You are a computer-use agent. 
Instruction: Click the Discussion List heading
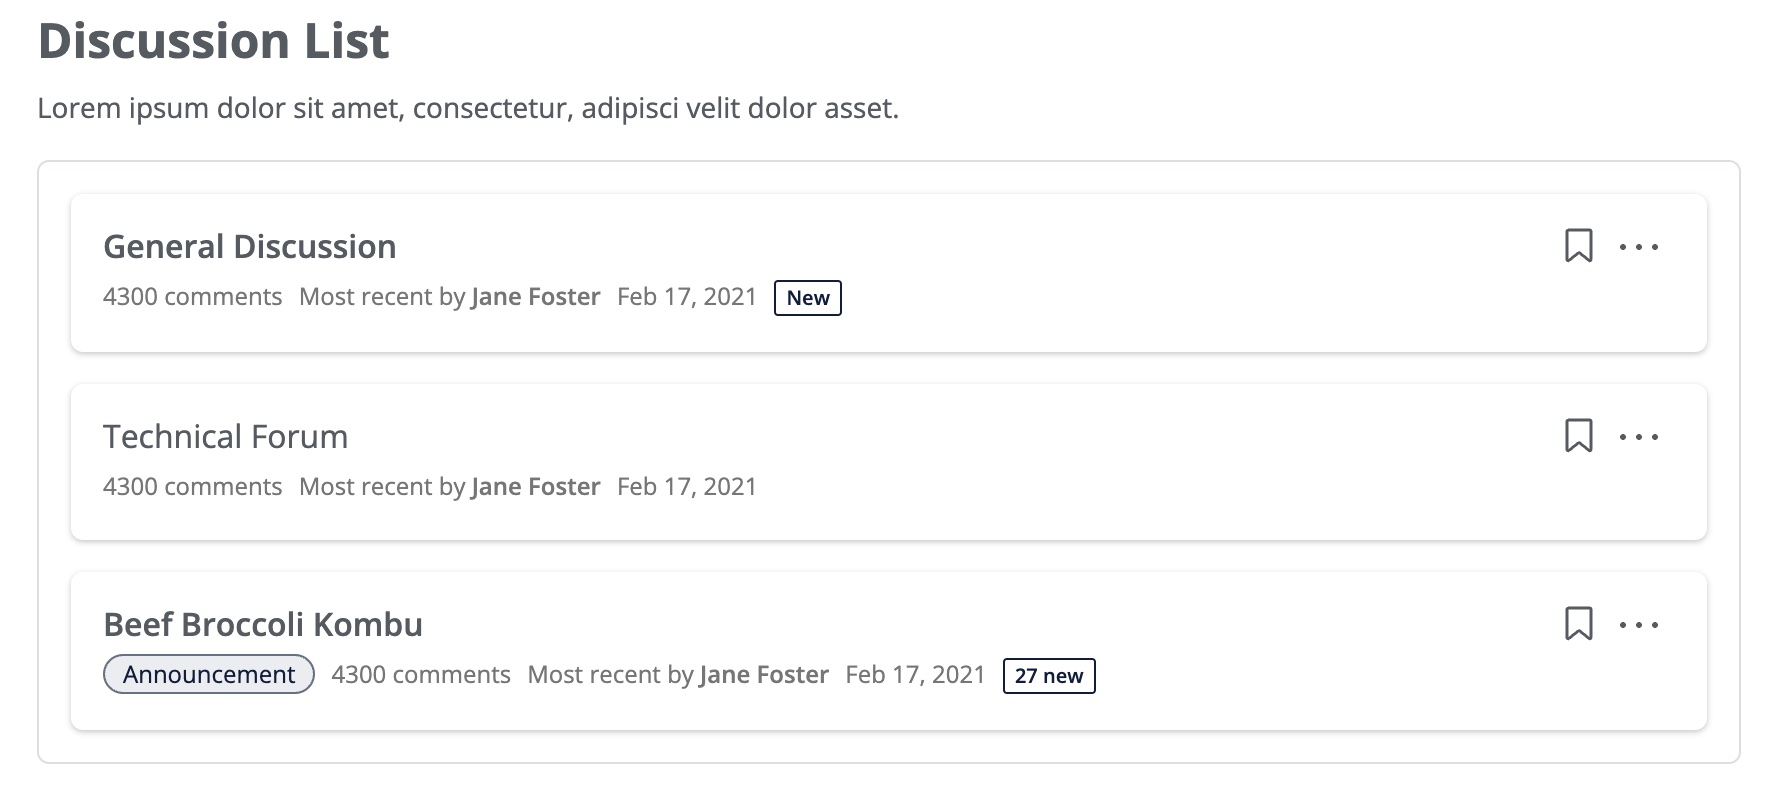coord(213,41)
